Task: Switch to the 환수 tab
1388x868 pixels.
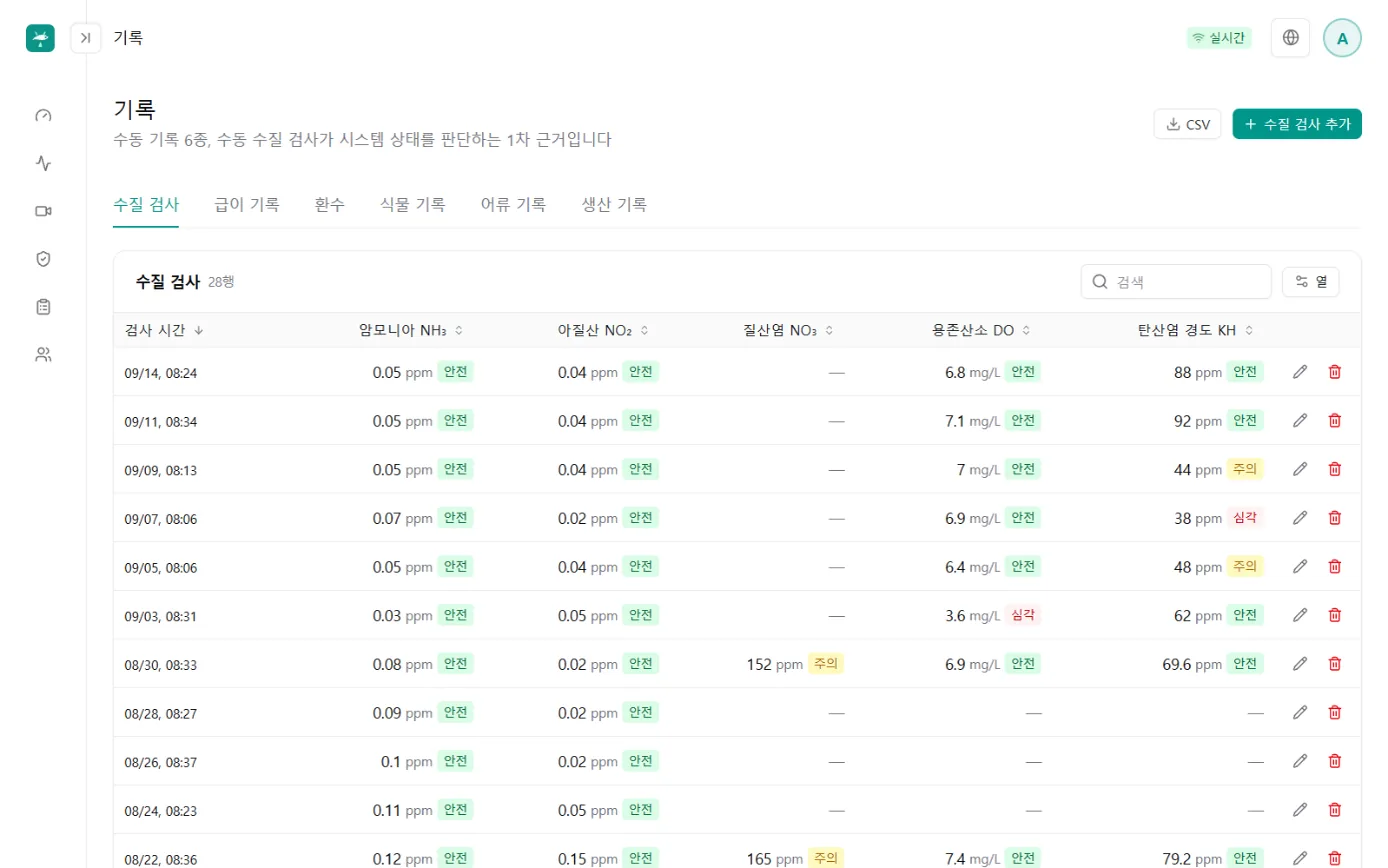Action: pyautogui.click(x=330, y=205)
